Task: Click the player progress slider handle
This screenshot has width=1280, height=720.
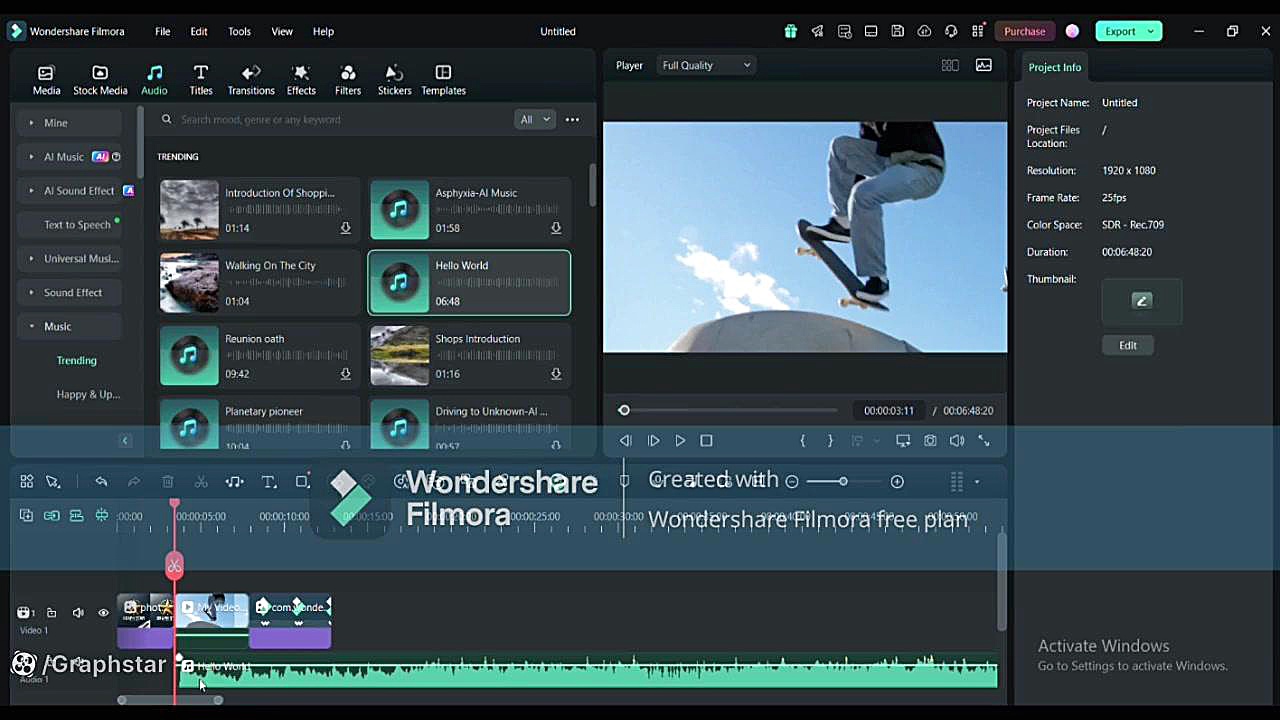Action: click(x=624, y=411)
